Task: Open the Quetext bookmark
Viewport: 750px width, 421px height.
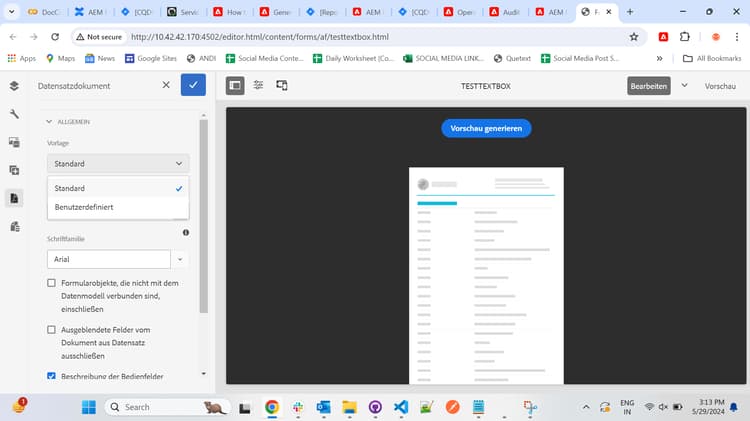Action: (x=512, y=58)
